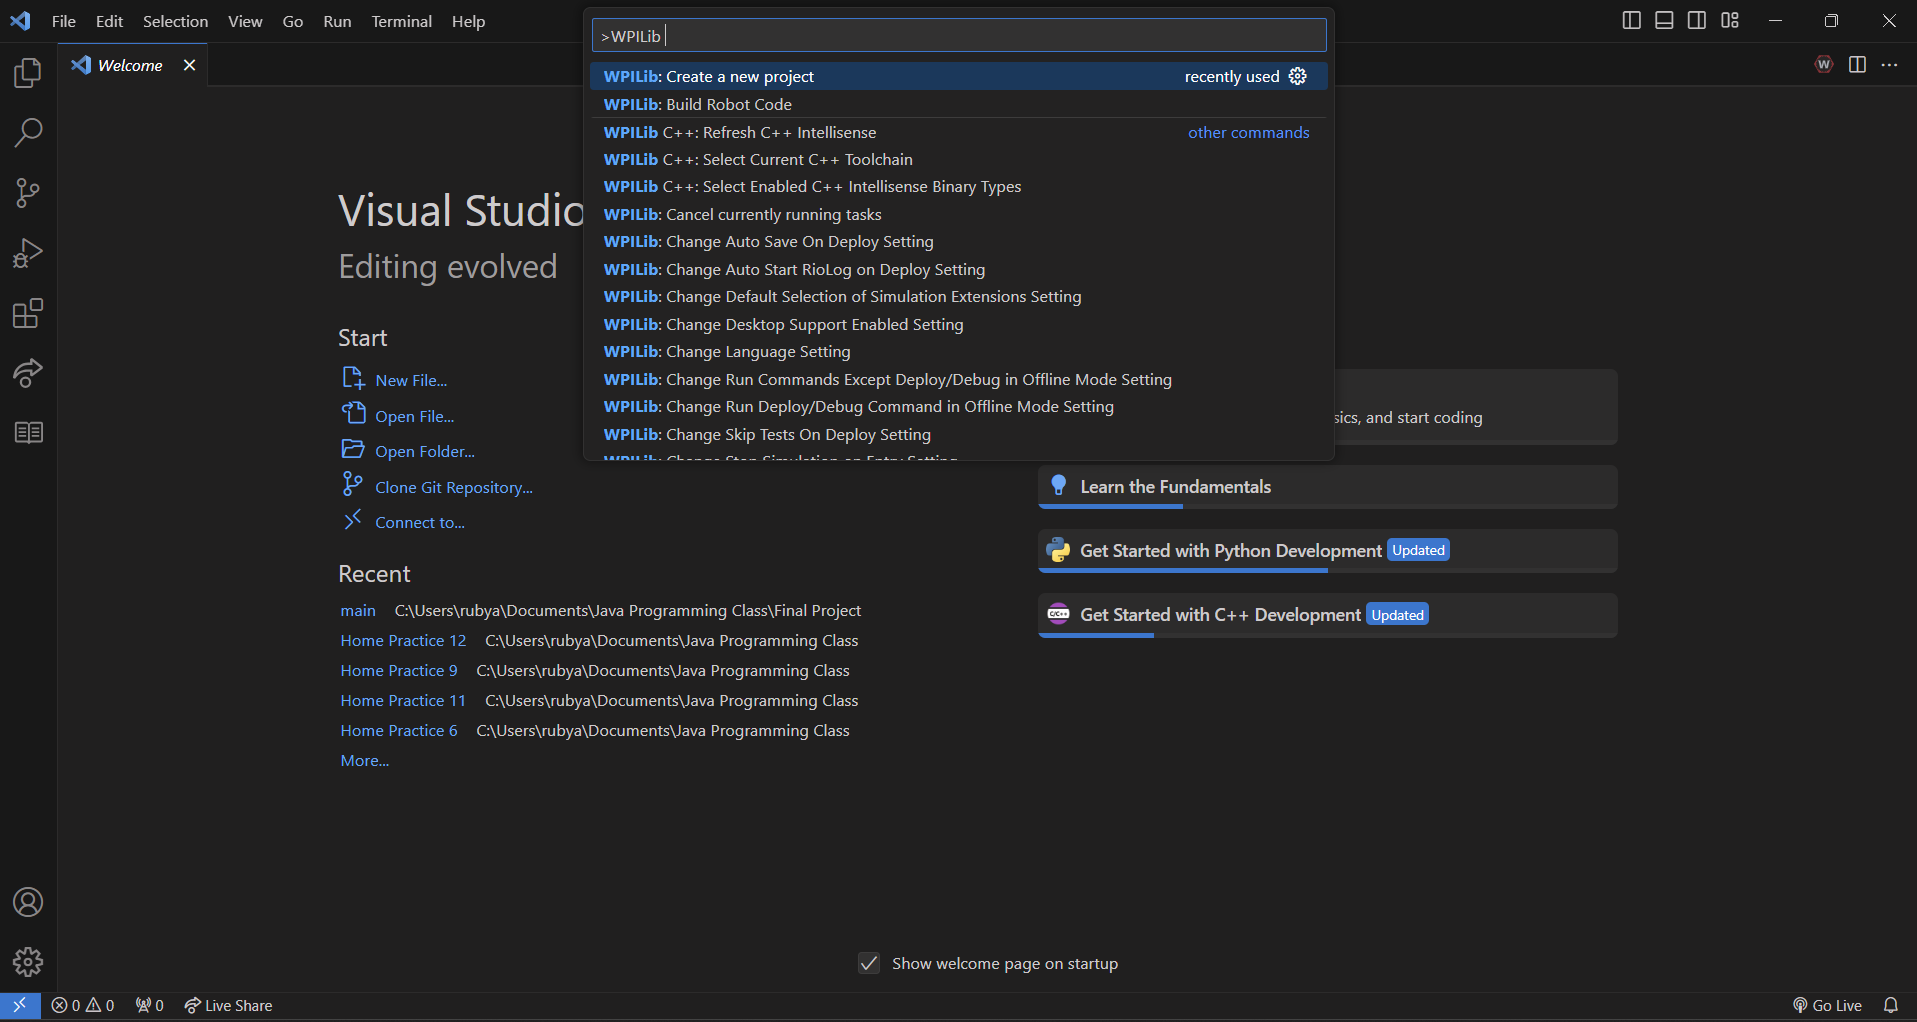Open notifications bell in status bar
The height and width of the screenshot is (1022, 1917).
pyautogui.click(x=1891, y=1005)
